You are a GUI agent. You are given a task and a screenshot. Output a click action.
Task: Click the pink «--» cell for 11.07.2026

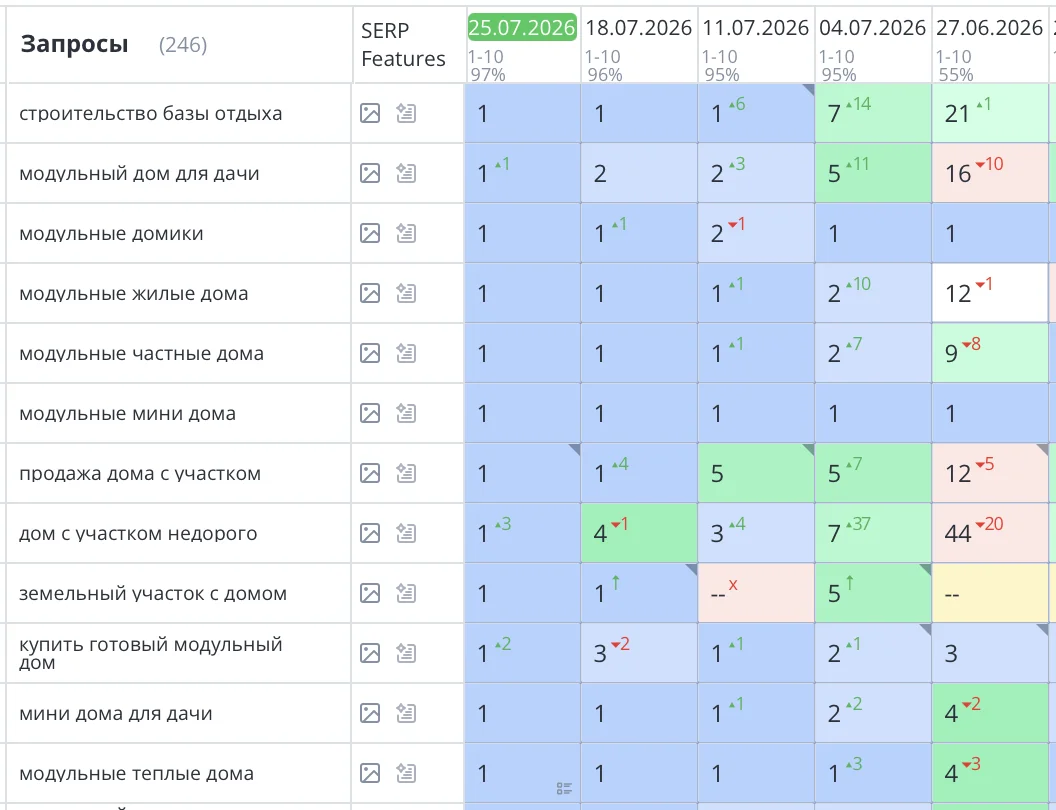[x=756, y=593]
